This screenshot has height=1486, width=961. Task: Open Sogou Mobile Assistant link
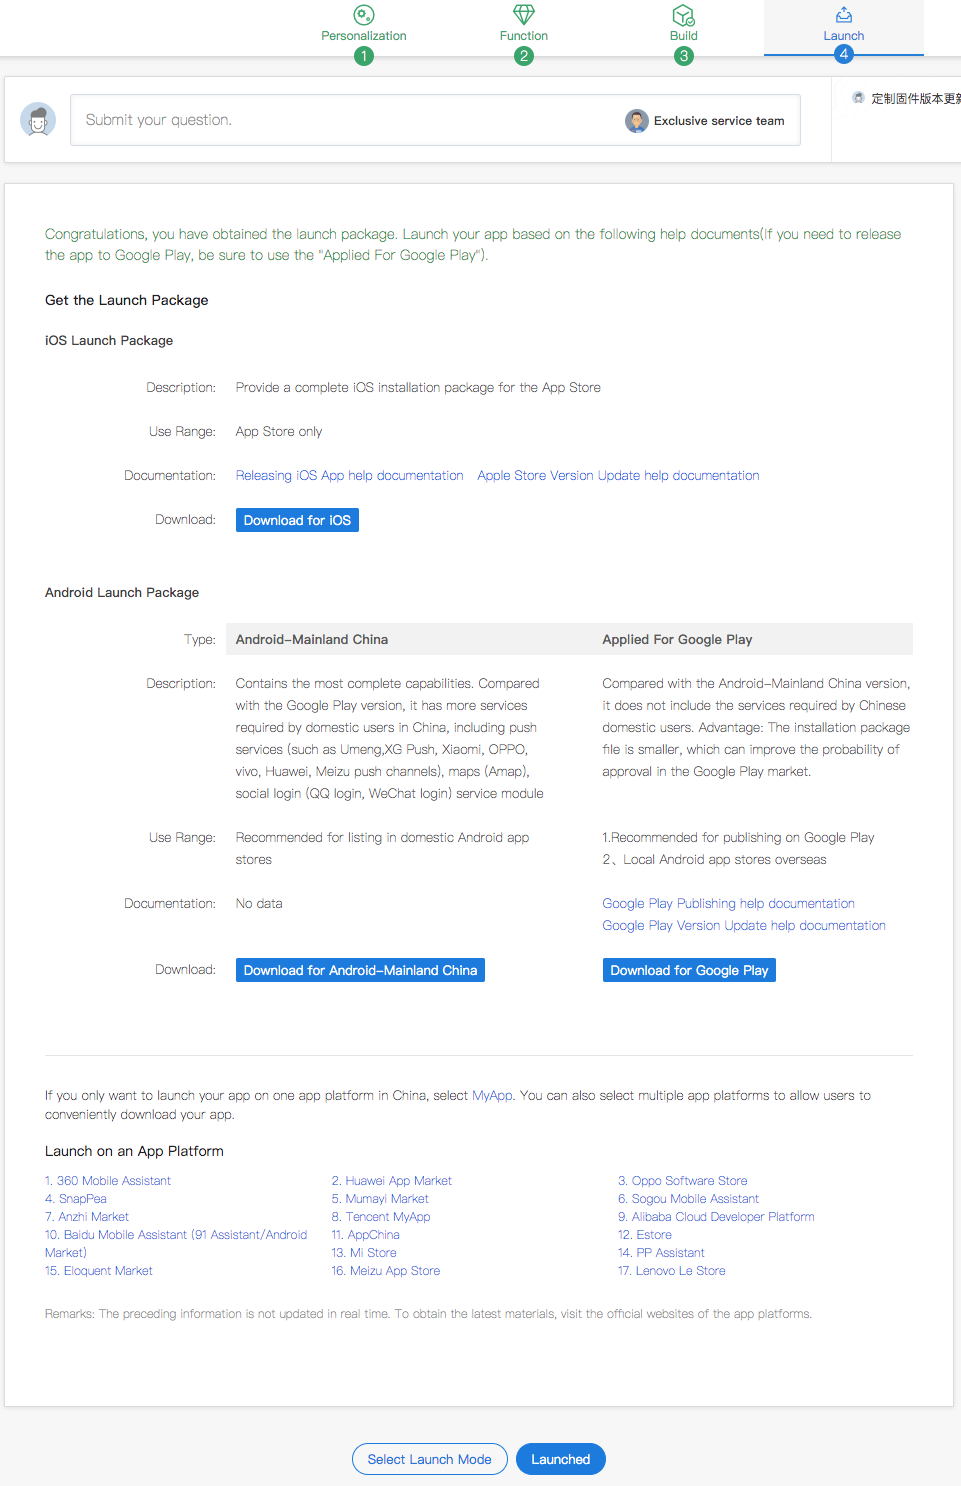689,1199
